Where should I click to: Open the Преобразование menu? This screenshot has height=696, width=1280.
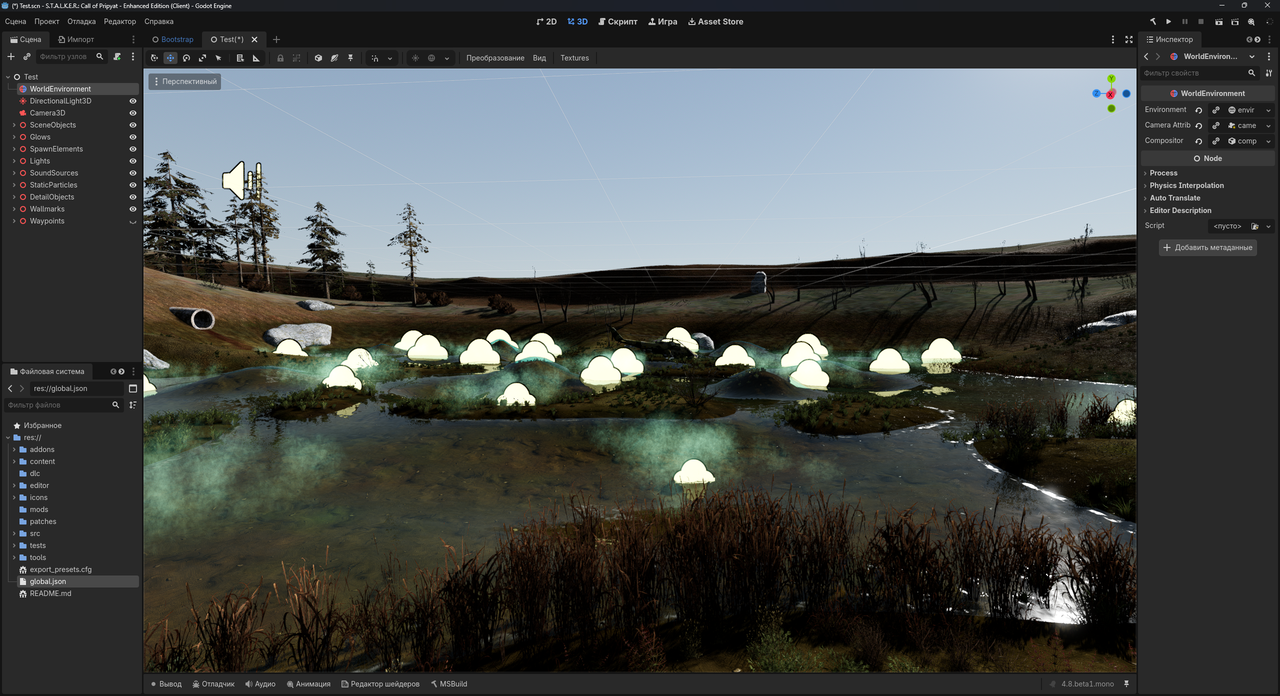pyautogui.click(x=495, y=58)
